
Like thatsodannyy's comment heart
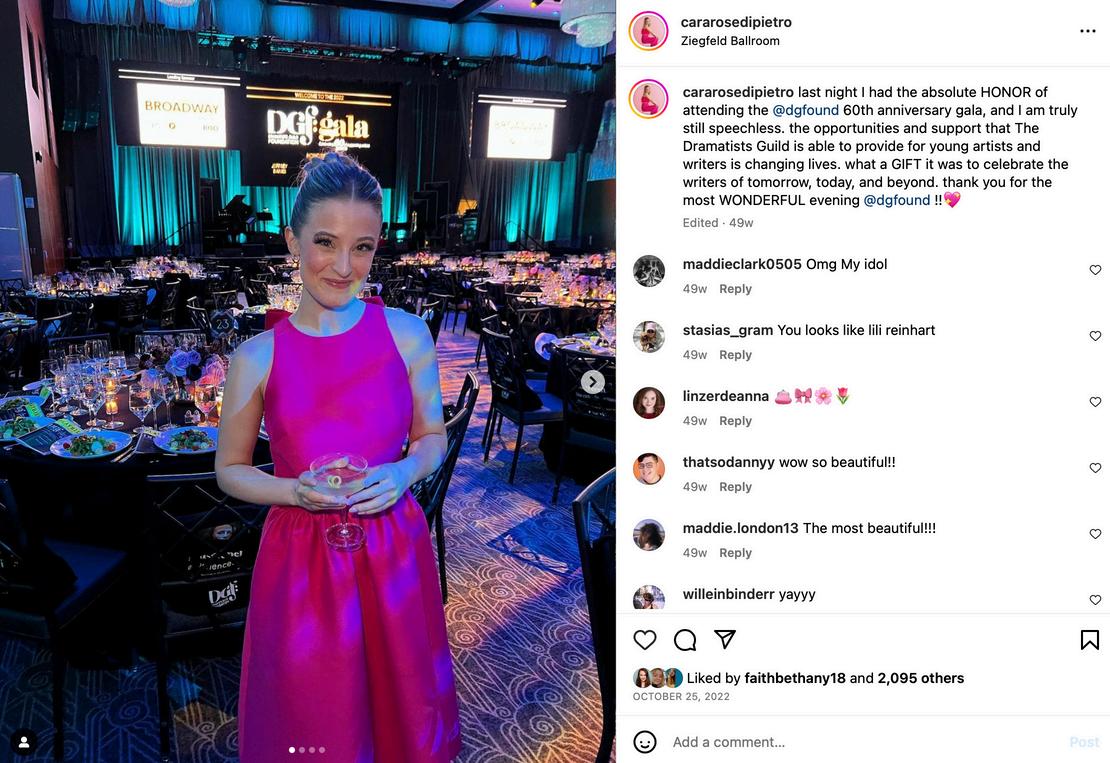click(x=1095, y=468)
